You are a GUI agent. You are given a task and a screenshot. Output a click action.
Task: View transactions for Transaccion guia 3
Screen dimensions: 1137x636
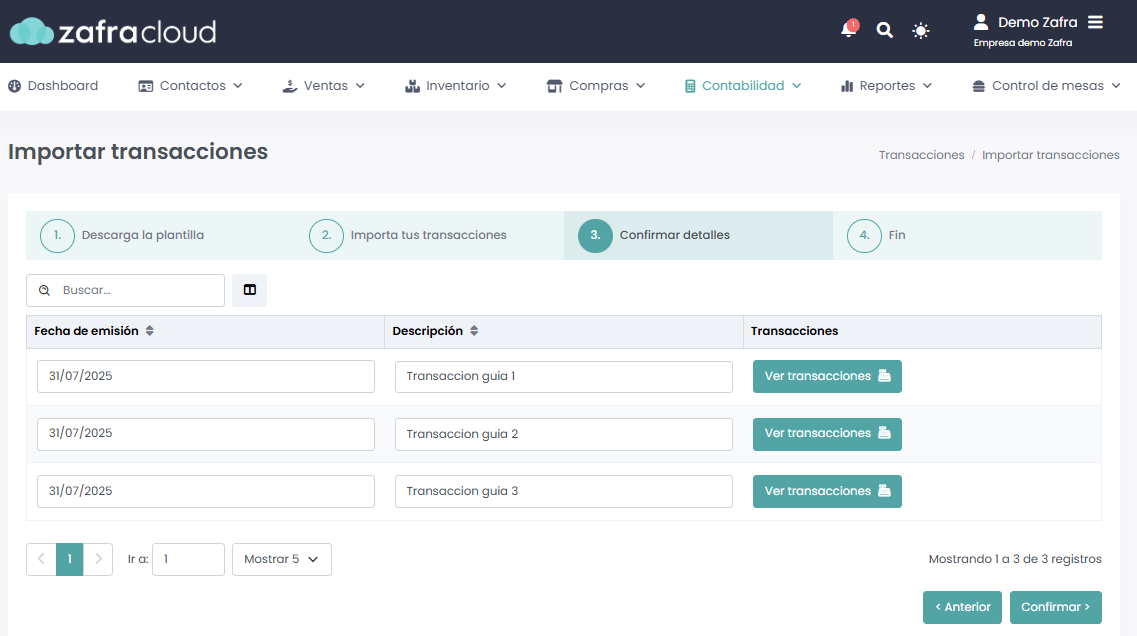(x=827, y=491)
